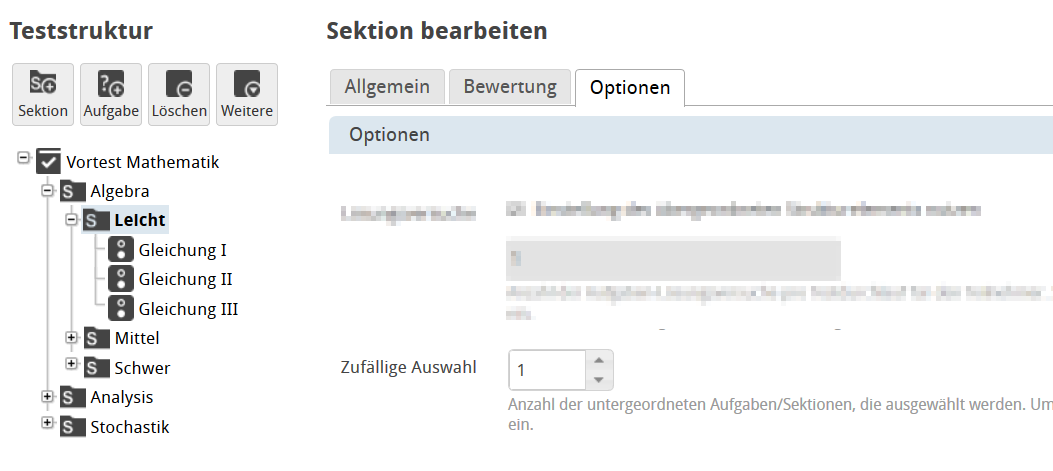1053x471 pixels.
Task: Click the Vortest Mathematik test icon
Action: tap(48, 162)
